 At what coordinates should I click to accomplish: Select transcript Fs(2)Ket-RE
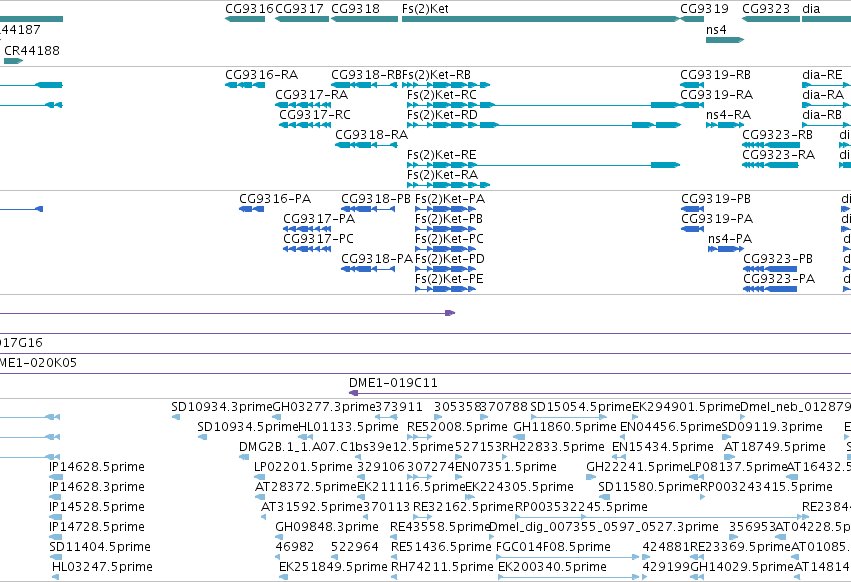pos(442,155)
